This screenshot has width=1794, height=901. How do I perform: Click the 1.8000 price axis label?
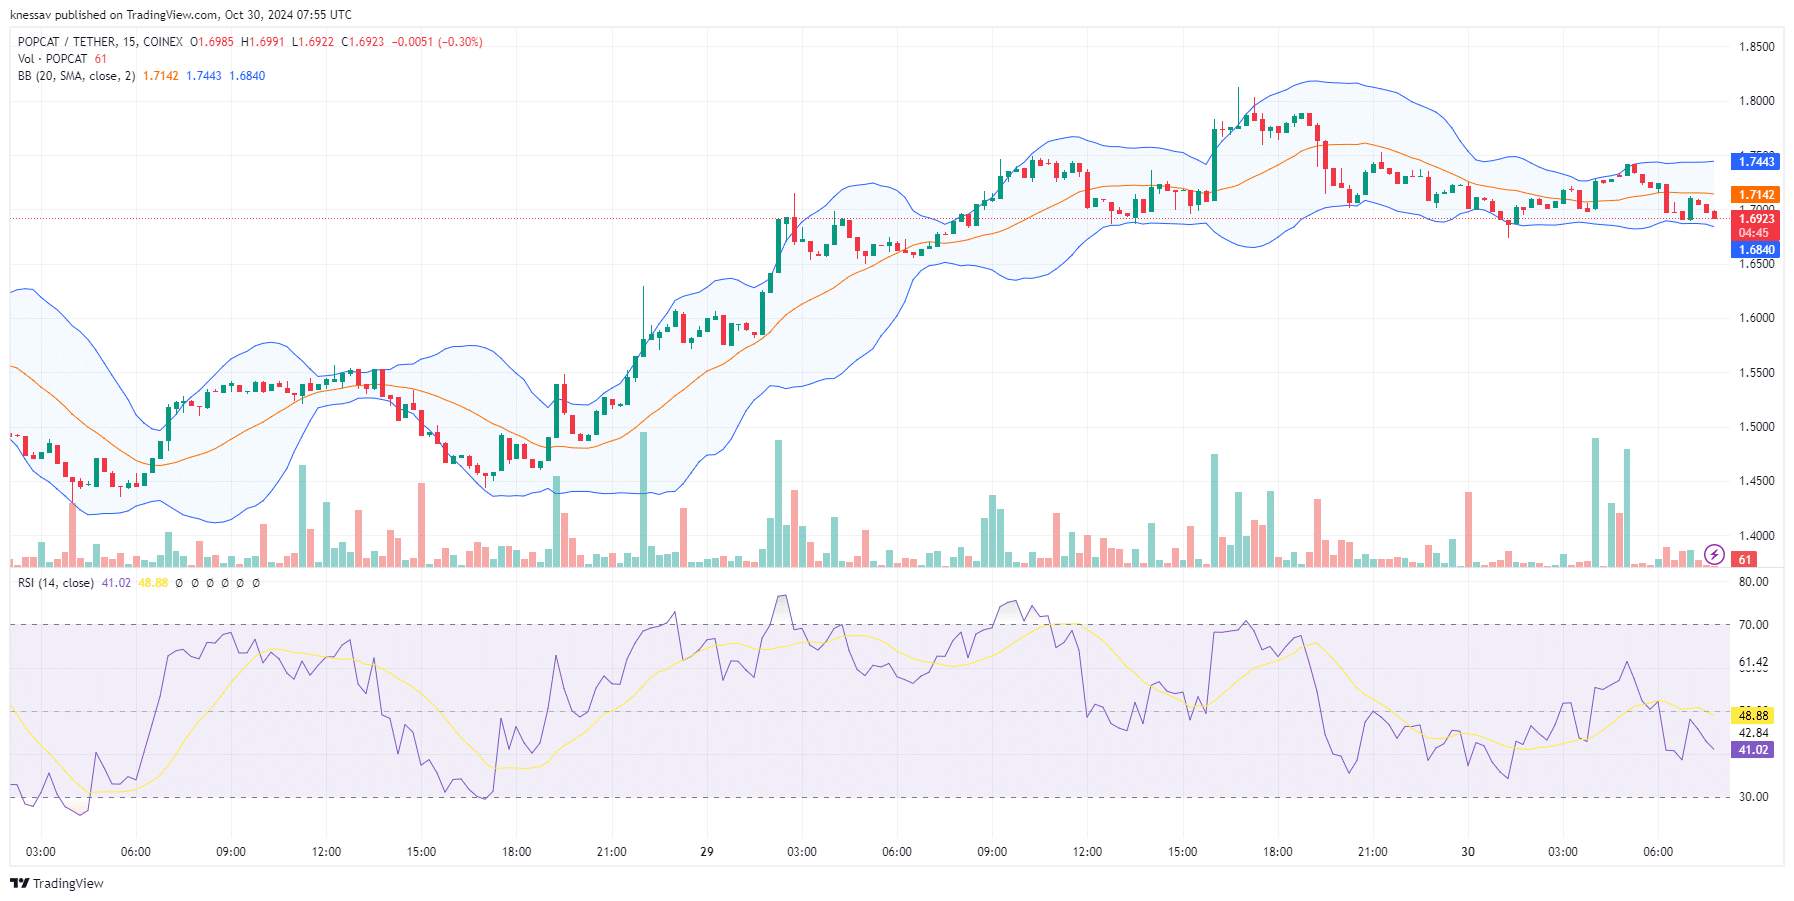[x=1757, y=101]
